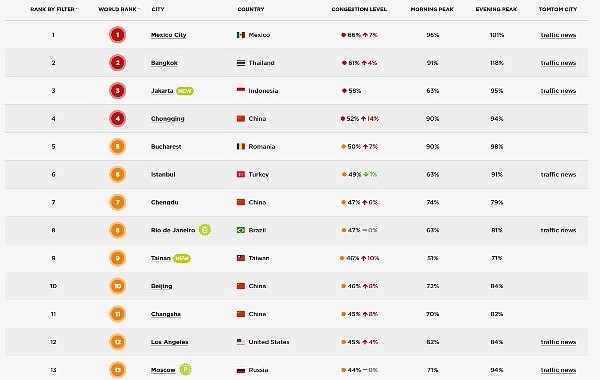Click the Evening Peak column header
This screenshot has width=600, height=380.
coord(496,9)
